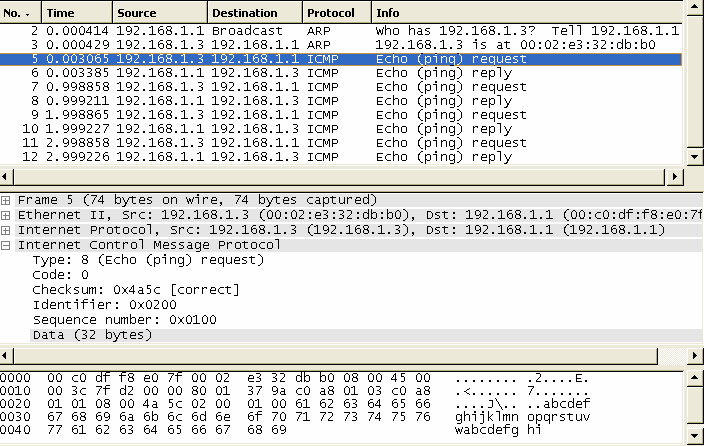Image resolution: width=704 pixels, height=446 pixels.
Task: Expand the Internet Protocol tree node
Action: coord(5,230)
